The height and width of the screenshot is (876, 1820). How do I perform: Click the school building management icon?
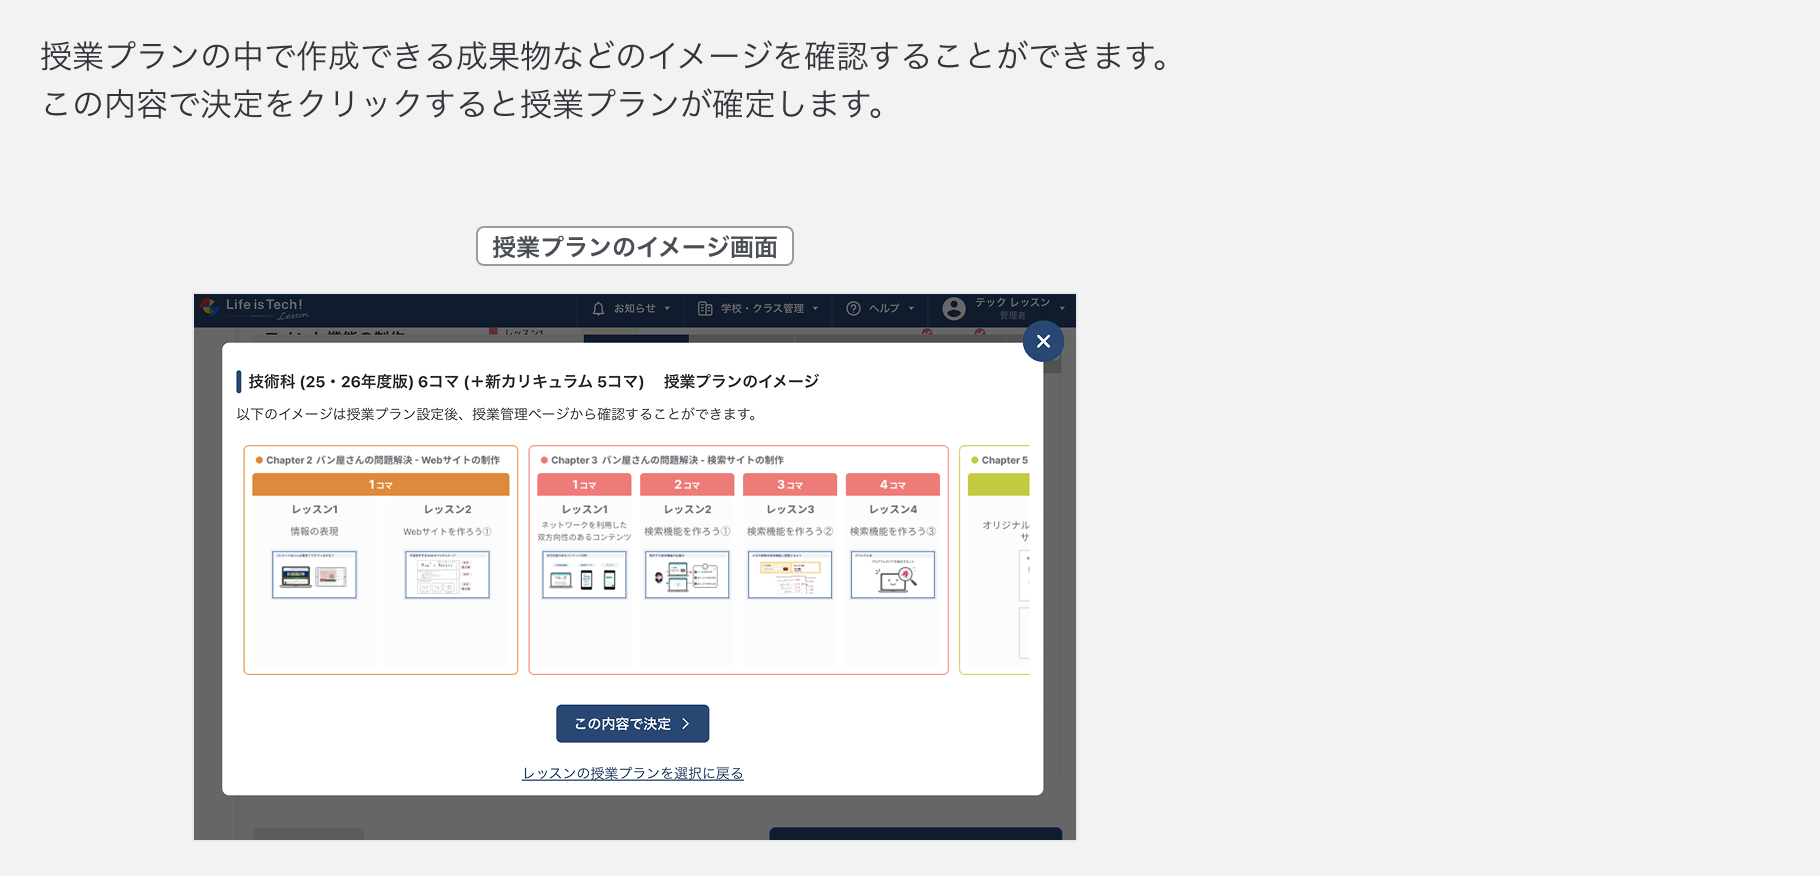[x=705, y=309]
